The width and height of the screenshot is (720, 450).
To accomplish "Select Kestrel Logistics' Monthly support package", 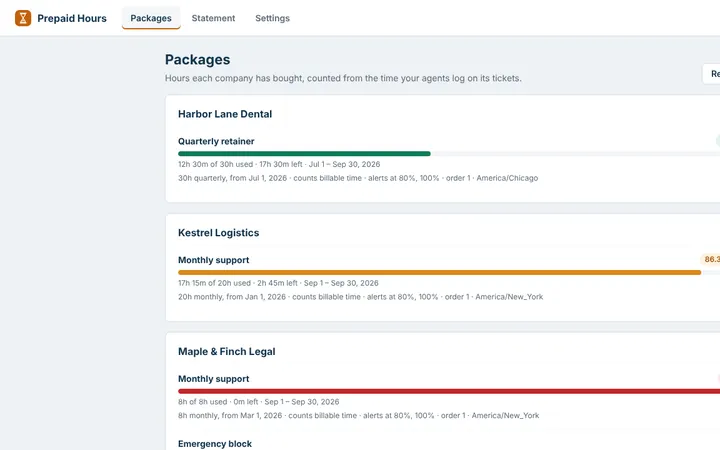I will [x=214, y=260].
